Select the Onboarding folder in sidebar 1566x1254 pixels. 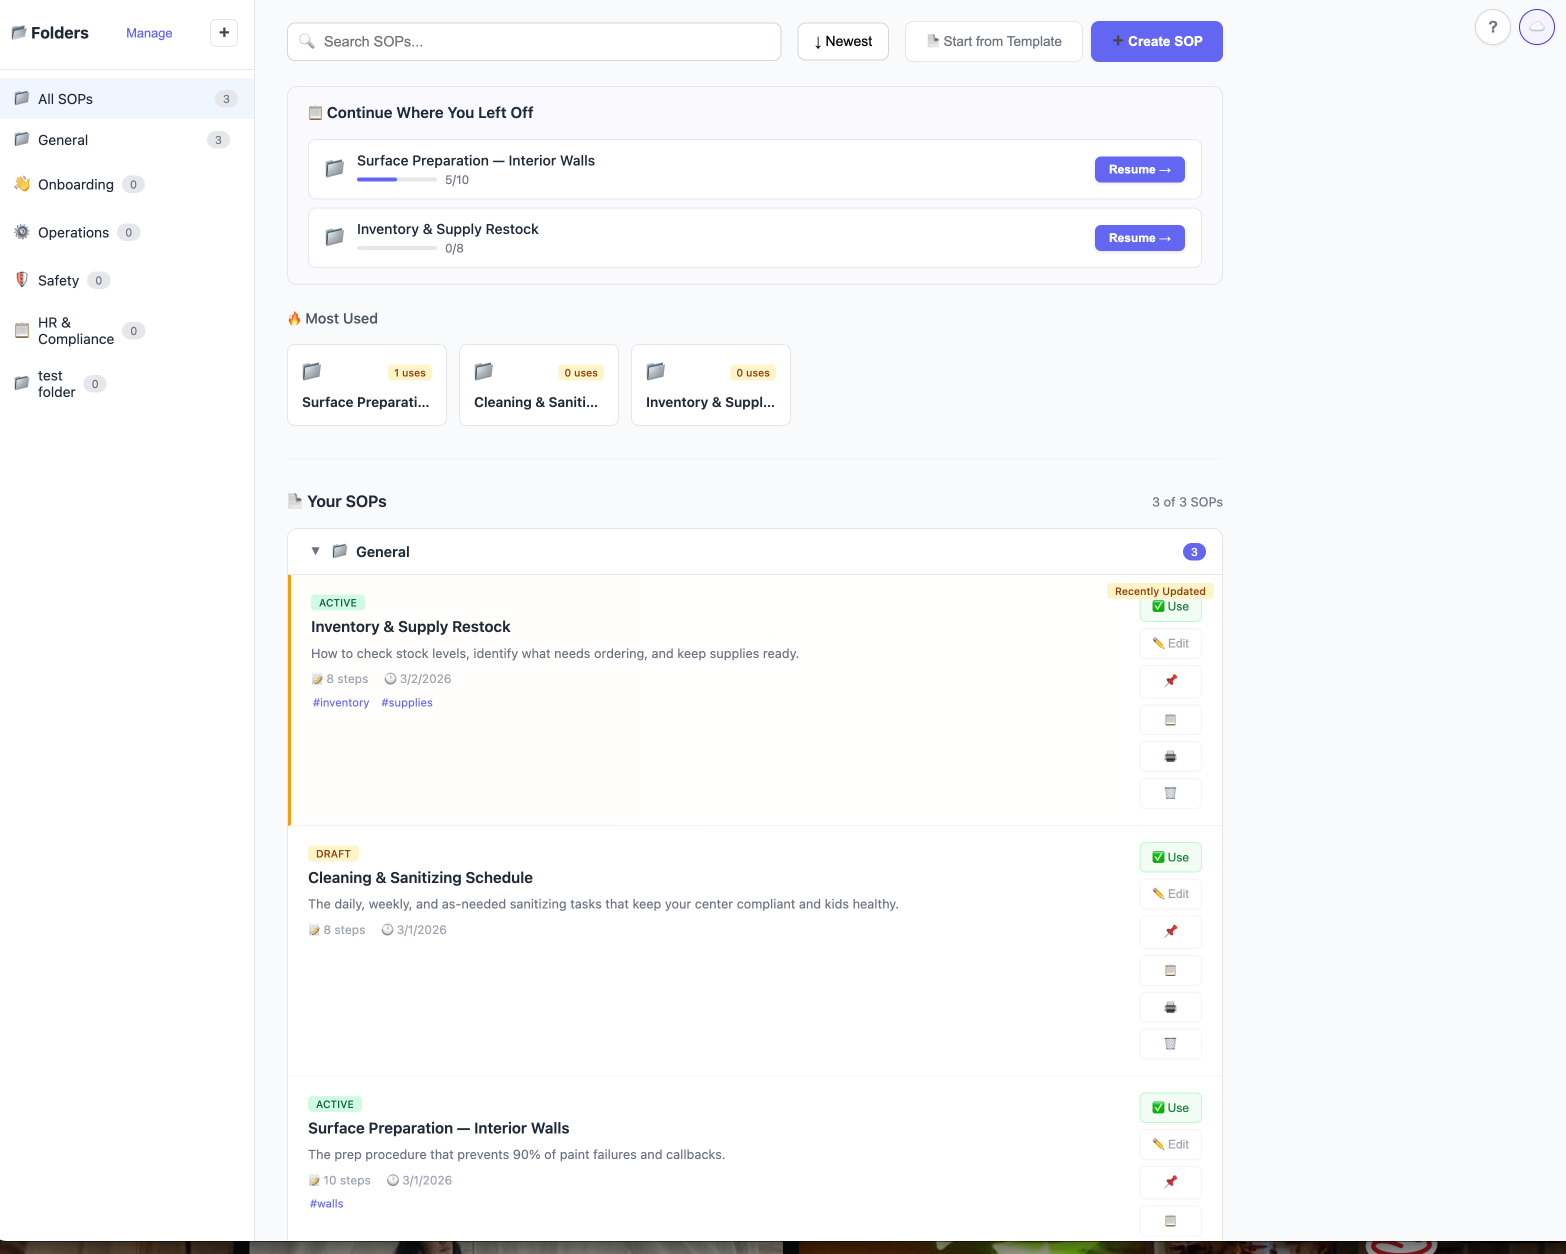[75, 185]
